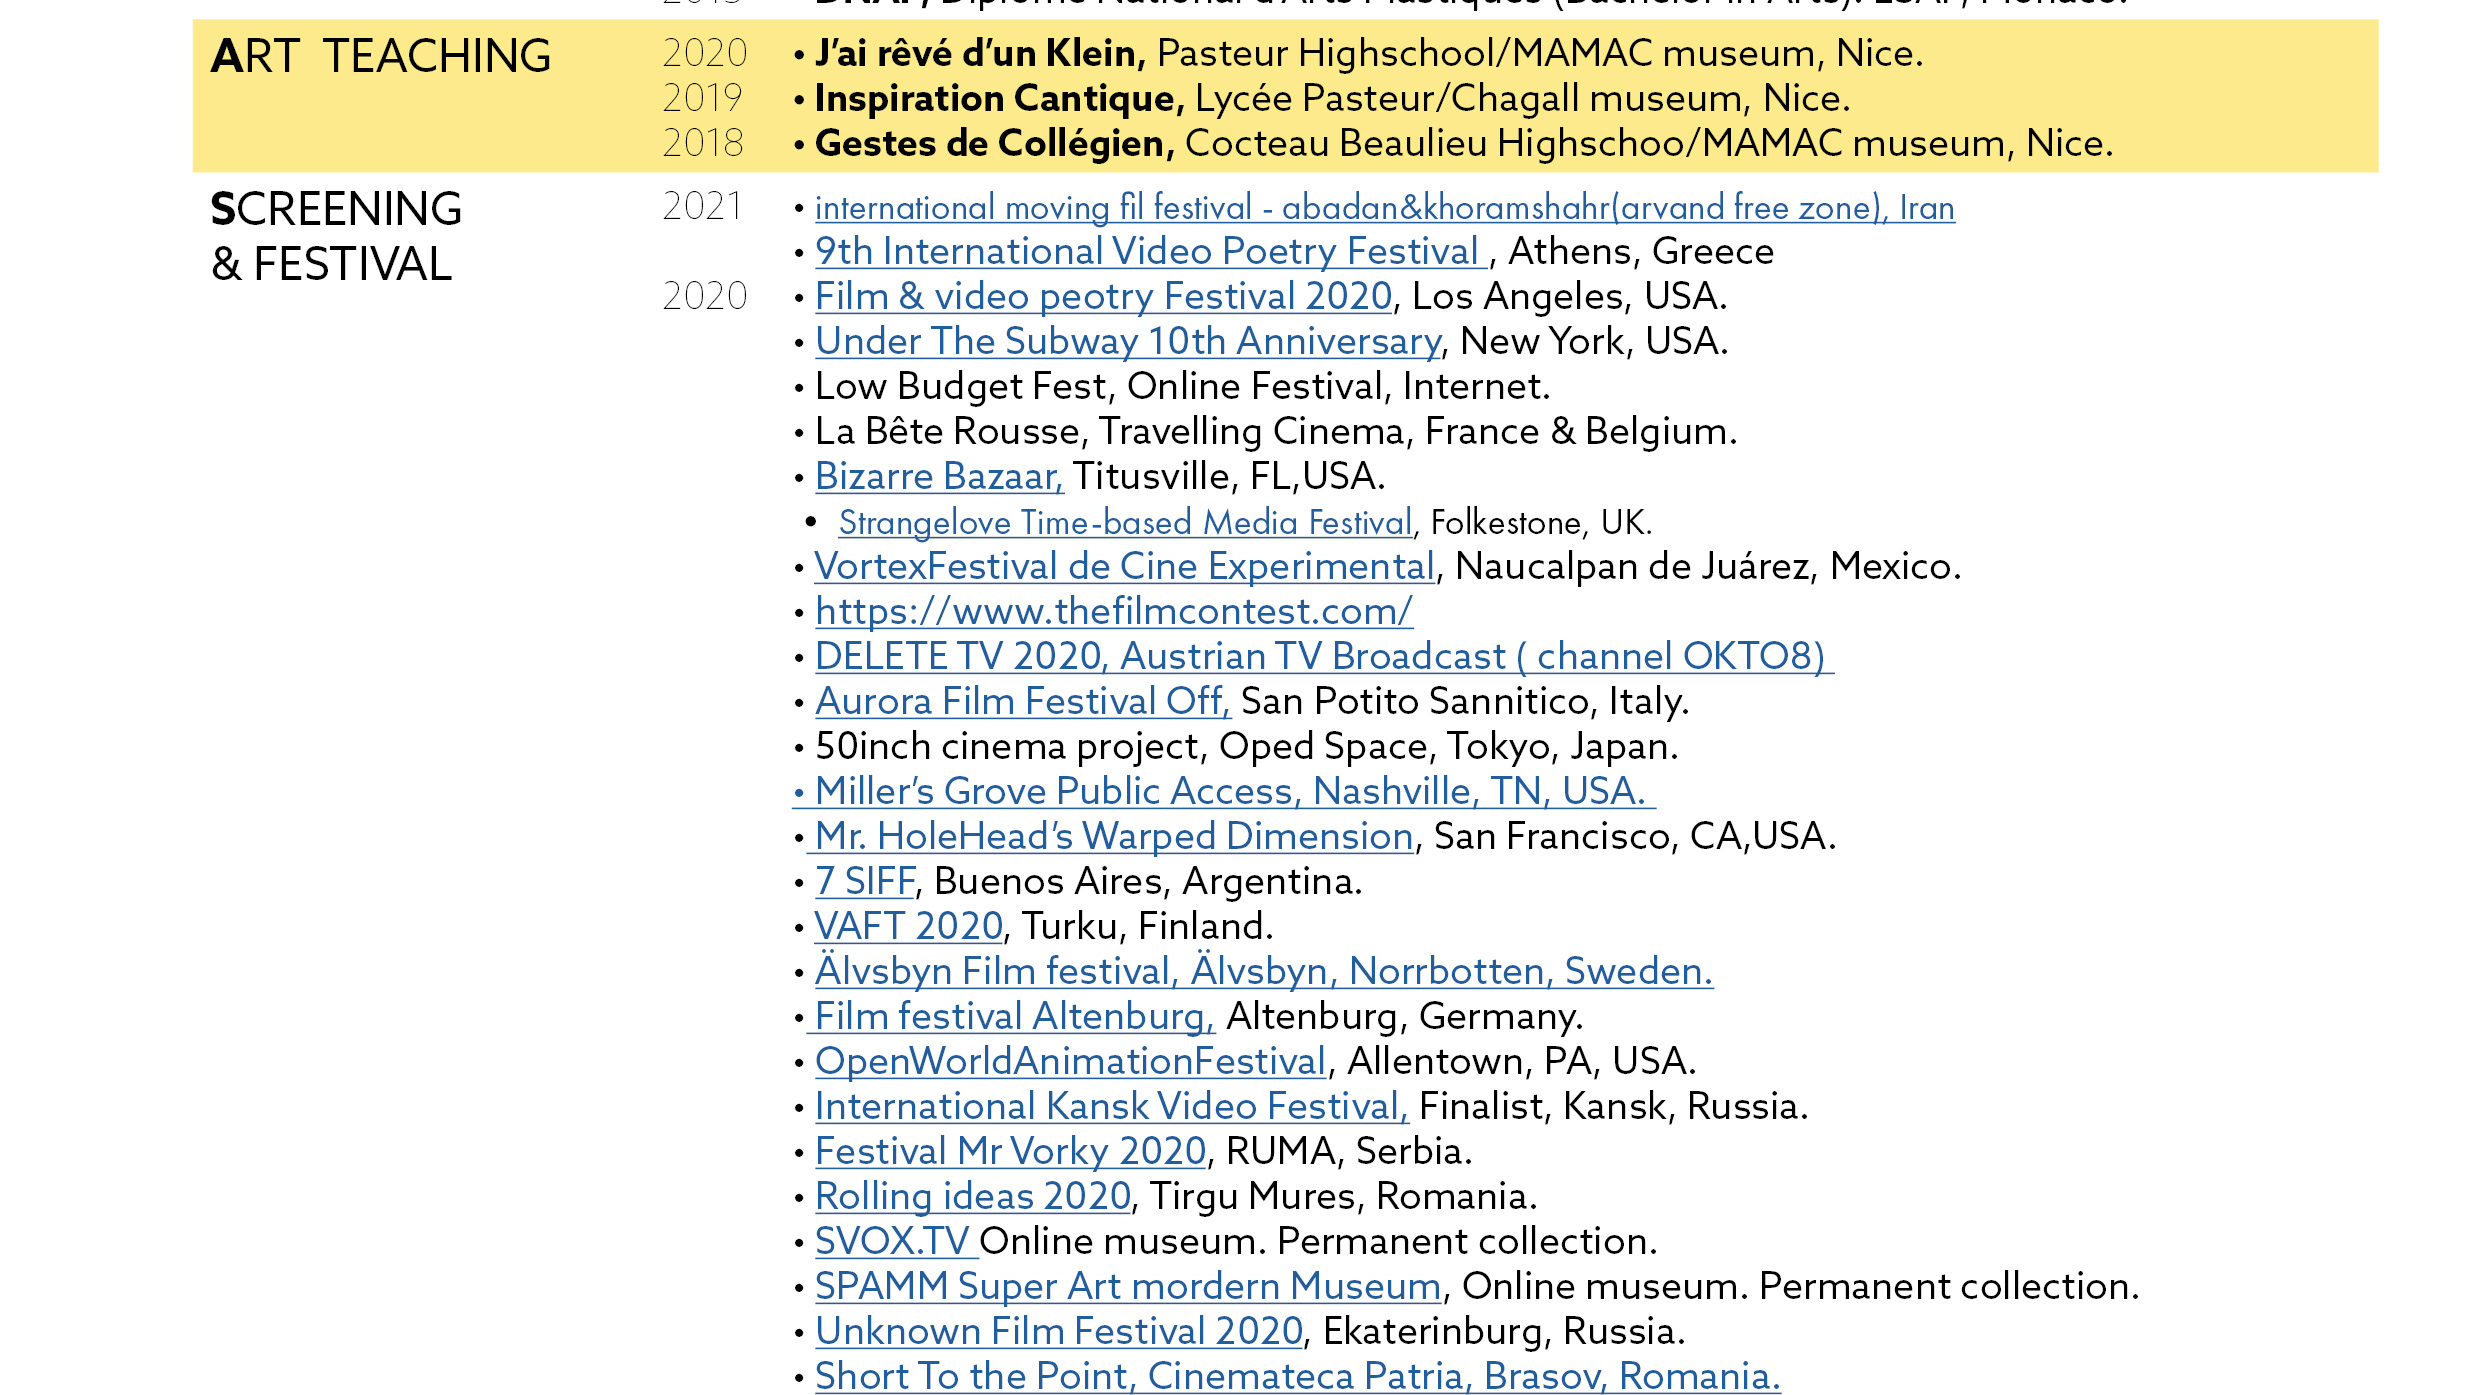Follow Mr. HoleHead's Warped Dimension link

click(1112, 837)
